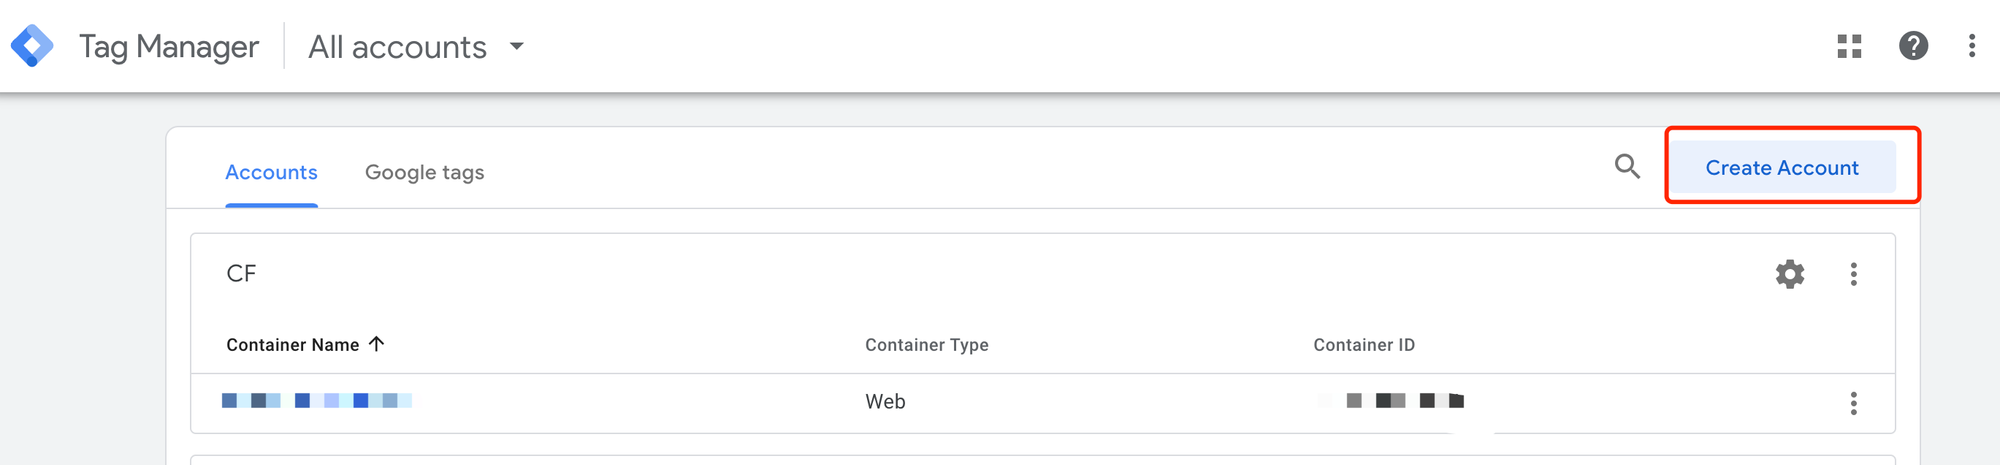Screen dimensions: 2000x465
Task: Select the CF account name
Action: coord(241,274)
